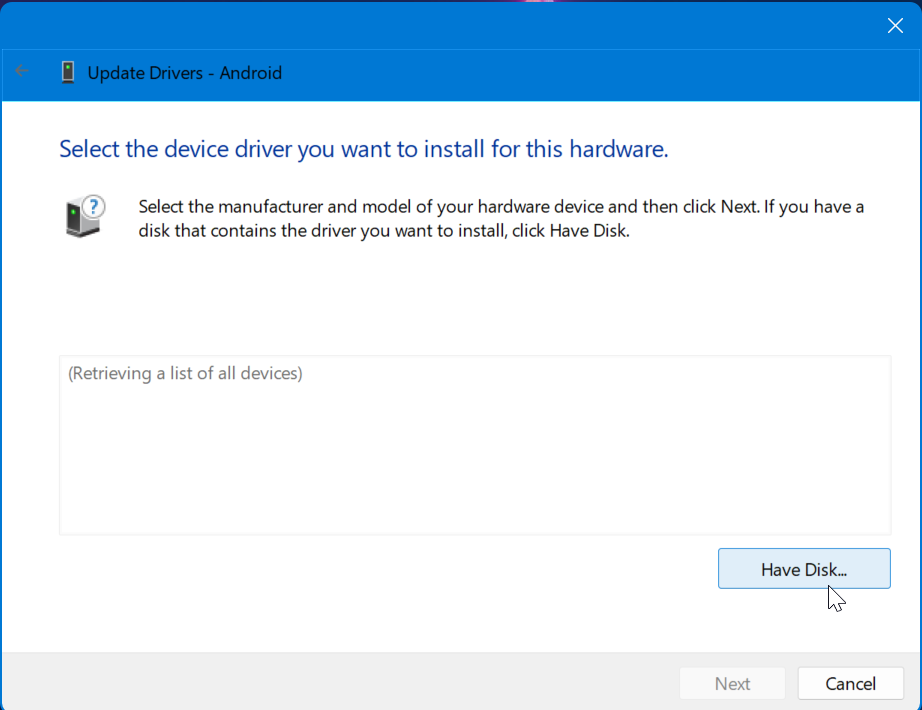Select the blue heading about device driver selection
Screen dimensions: 922x710
point(364,148)
